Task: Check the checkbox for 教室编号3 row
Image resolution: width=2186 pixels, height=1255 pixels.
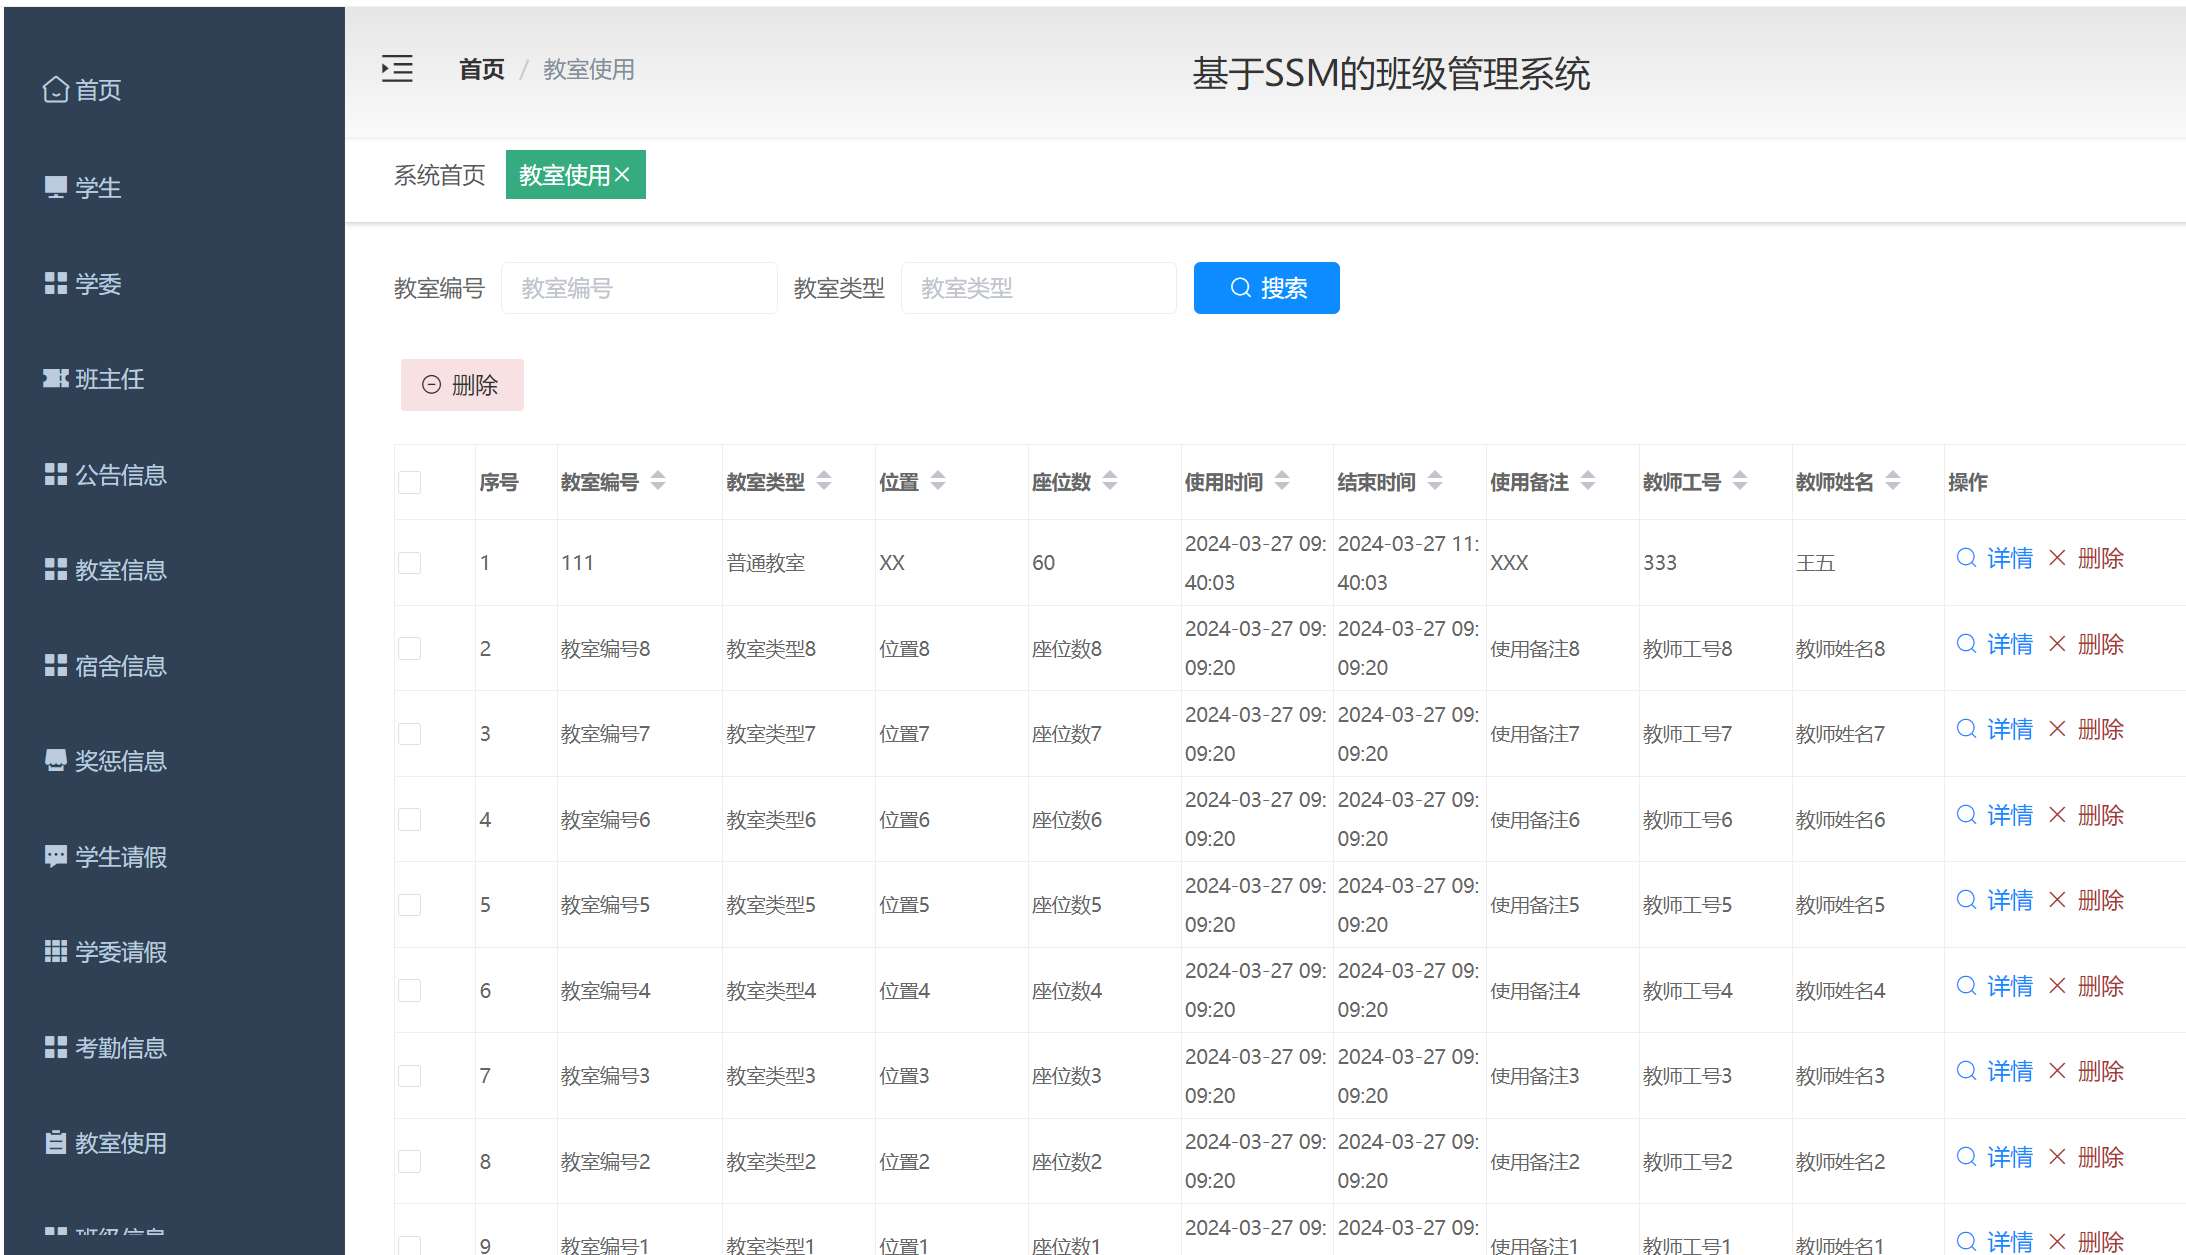Action: [410, 1076]
